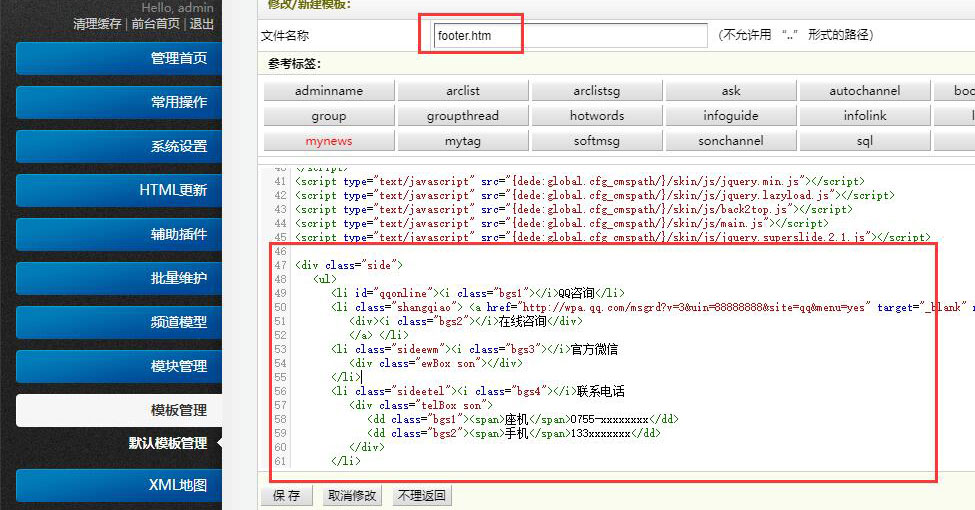Viewport: 975px width, 510px height.
Task: Open the 批量维护 sidebar menu
Action: tap(119, 278)
